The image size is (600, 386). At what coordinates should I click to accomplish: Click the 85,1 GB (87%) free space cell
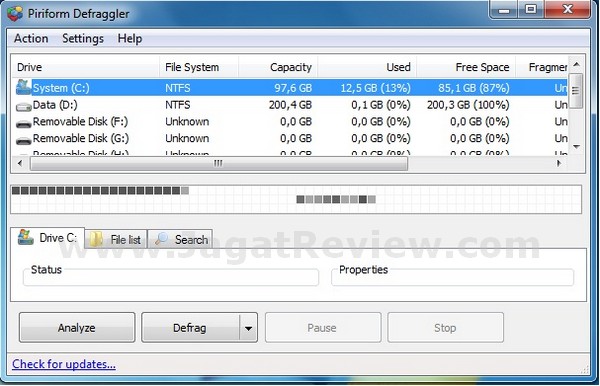click(474, 88)
